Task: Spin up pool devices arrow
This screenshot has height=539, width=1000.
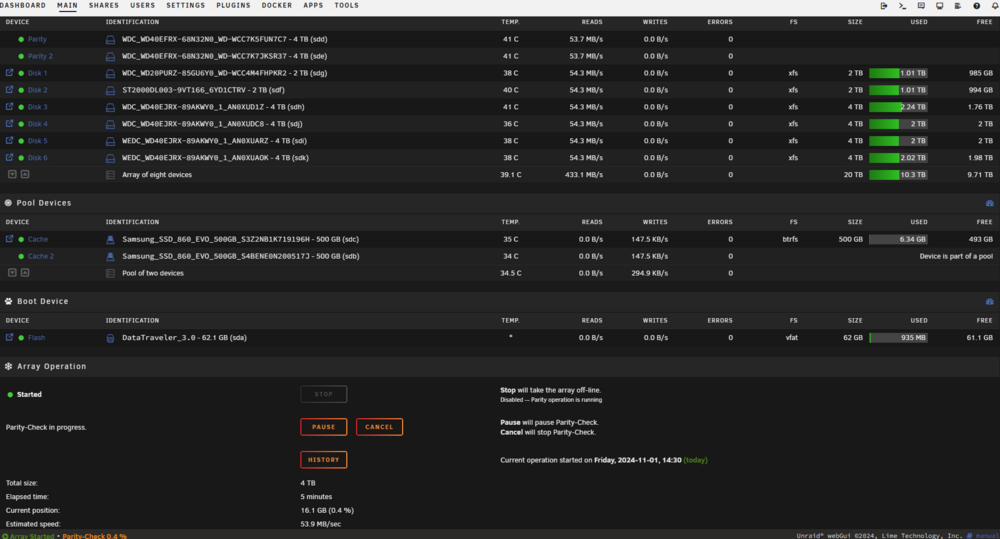Action: pos(25,272)
